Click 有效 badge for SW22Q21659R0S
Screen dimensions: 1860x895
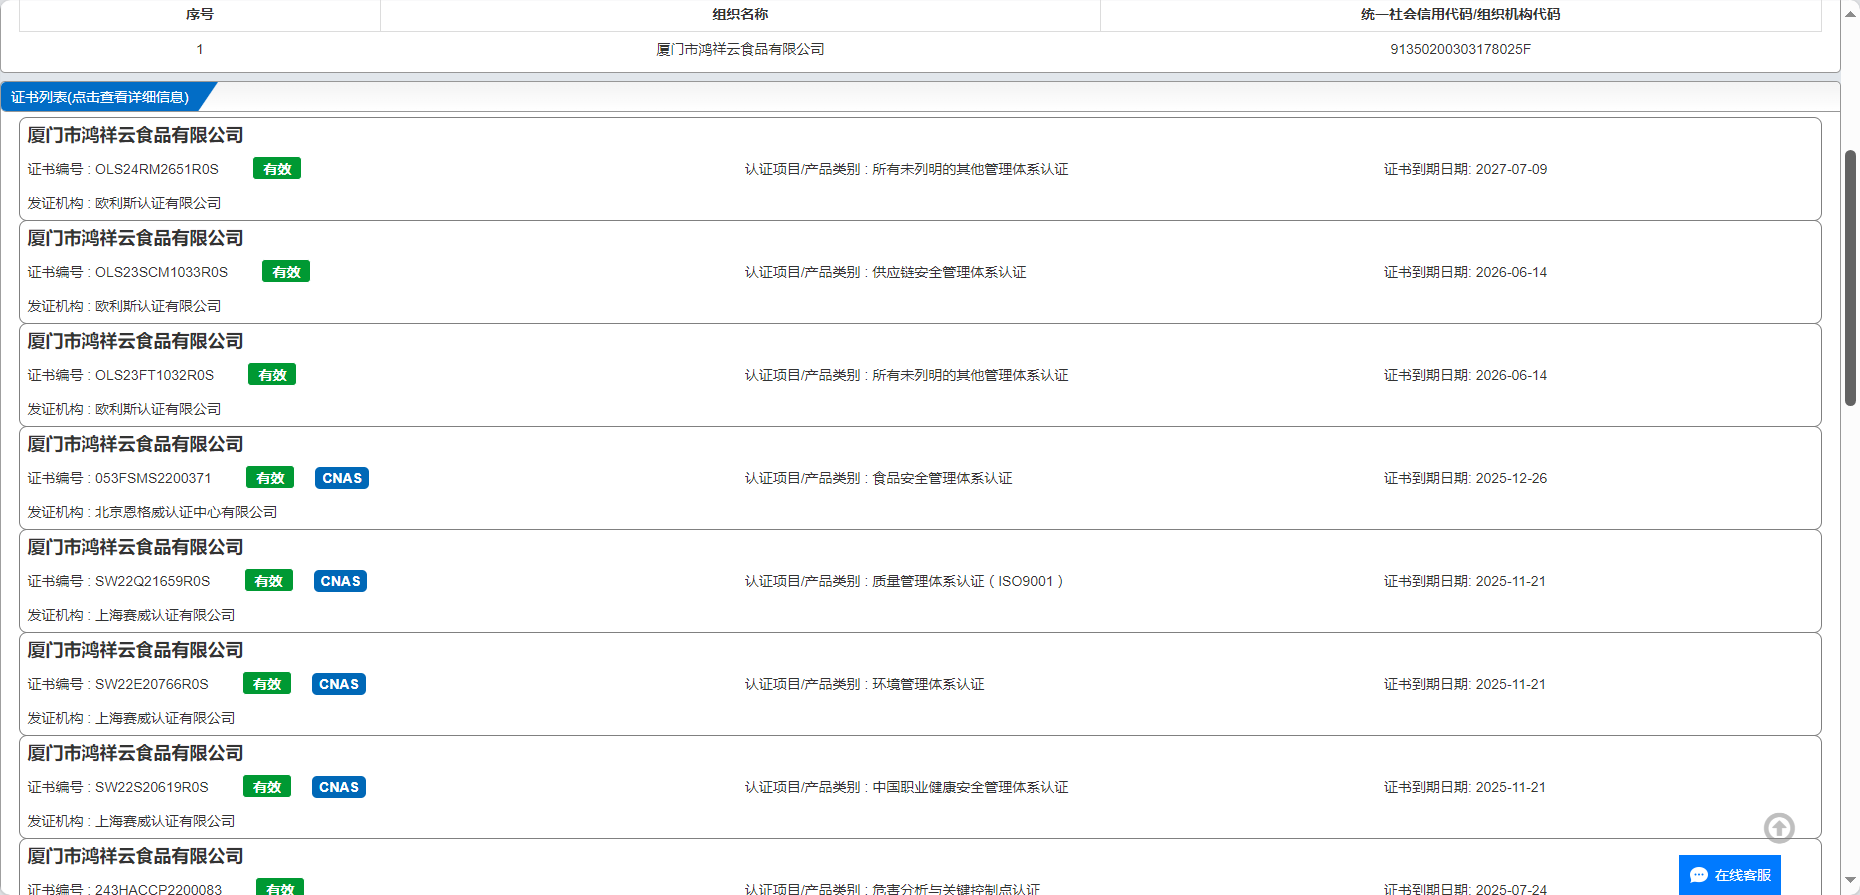coord(269,581)
